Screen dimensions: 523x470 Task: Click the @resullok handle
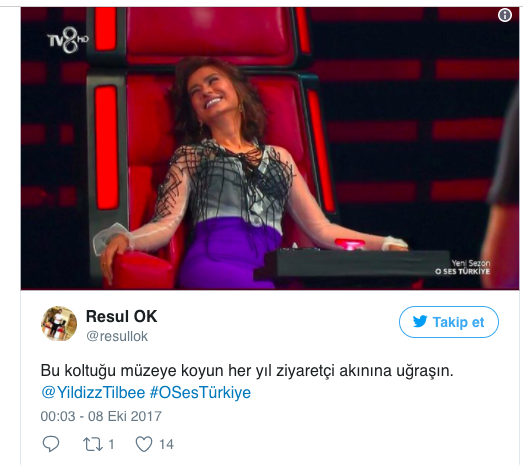(117, 336)
